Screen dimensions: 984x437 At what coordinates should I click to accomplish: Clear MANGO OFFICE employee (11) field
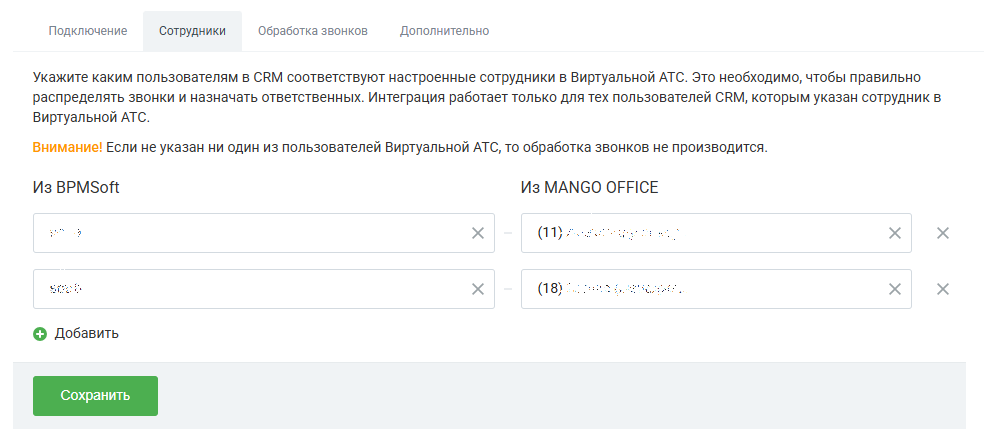pyautogui.click(x=895, y=233)
